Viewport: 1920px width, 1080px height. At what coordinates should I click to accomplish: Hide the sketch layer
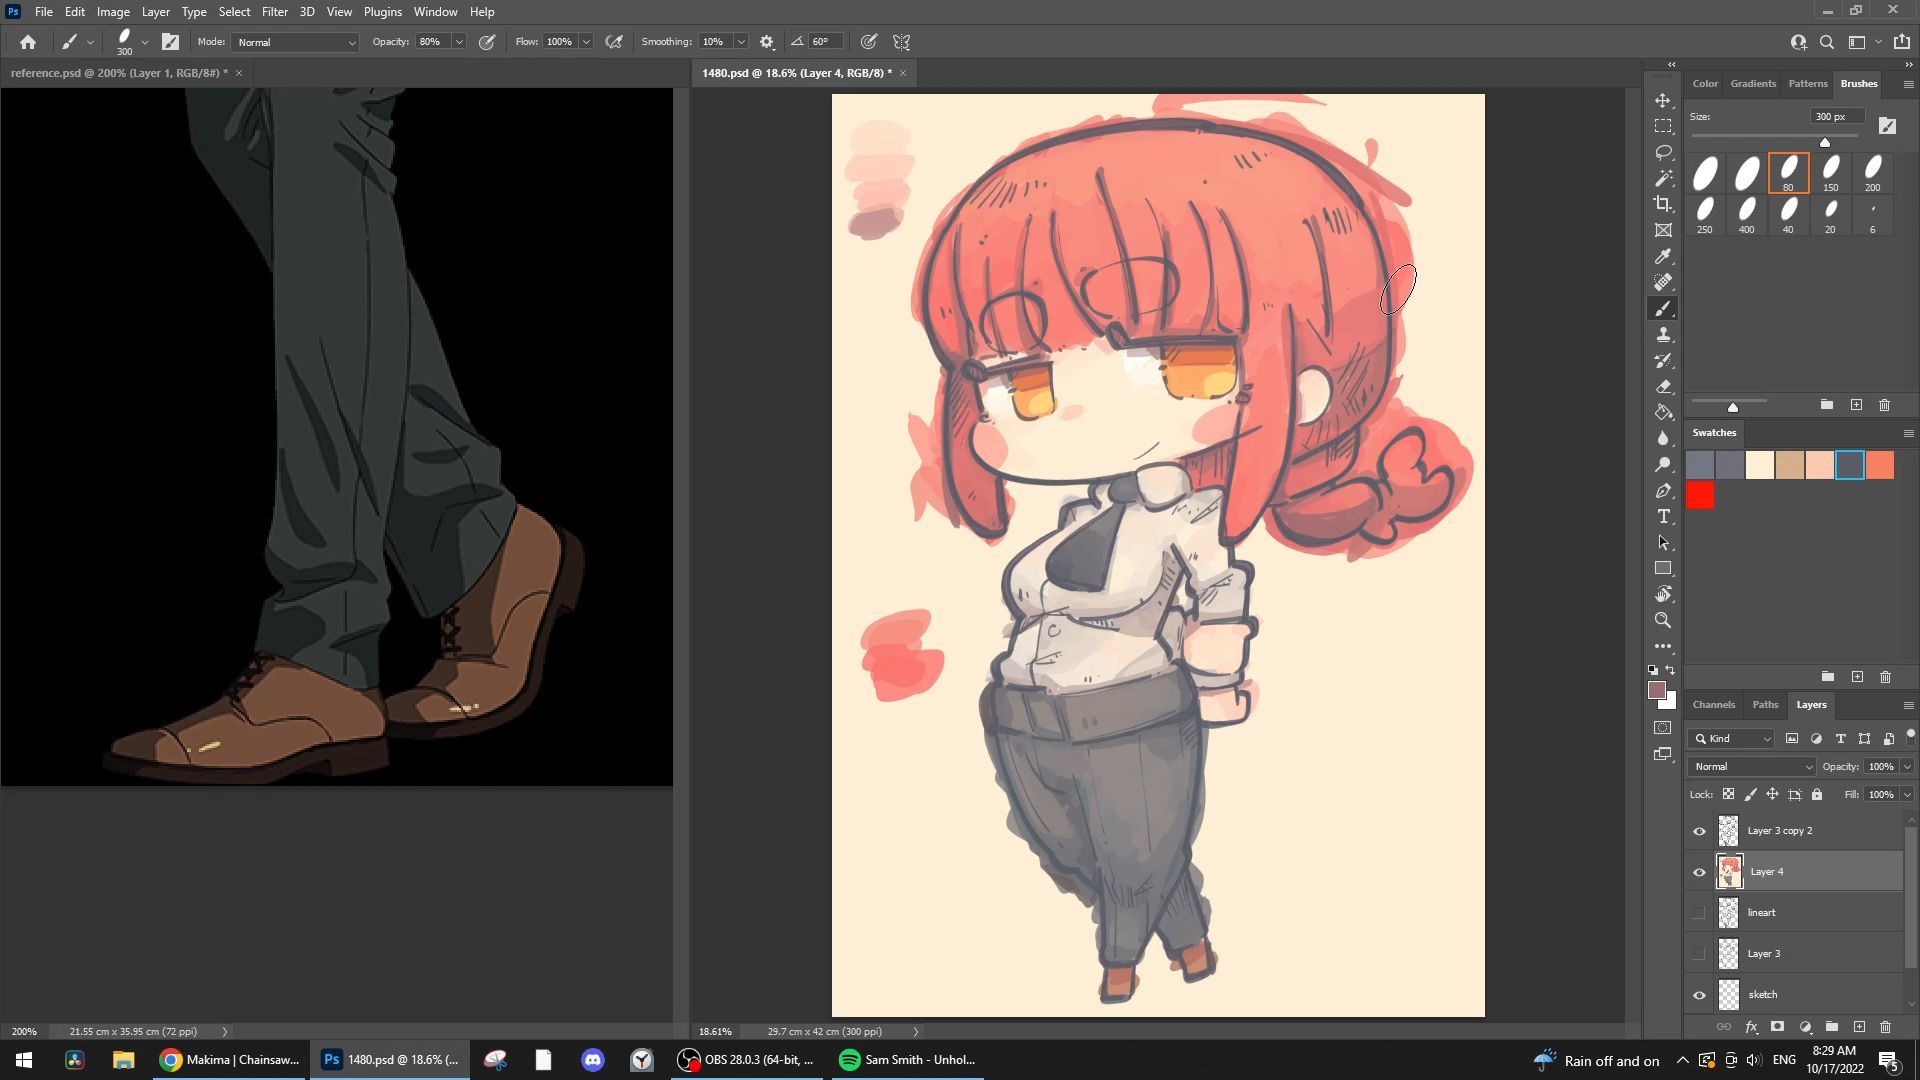pyautogui.click(x=1699, y=995)
